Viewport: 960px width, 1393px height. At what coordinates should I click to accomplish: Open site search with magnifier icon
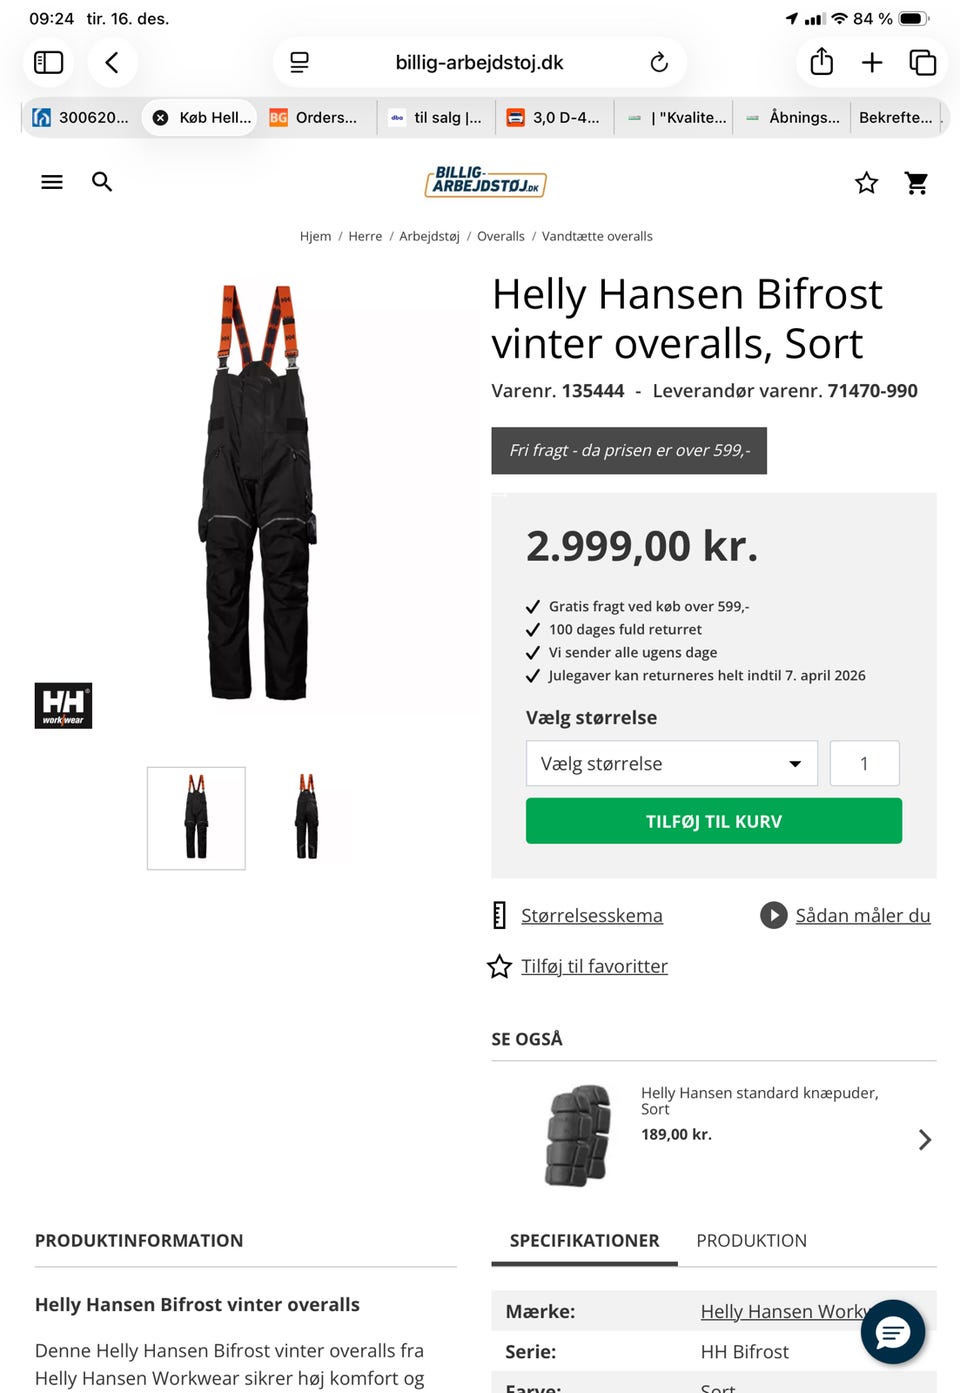click(x=102, y=182)
